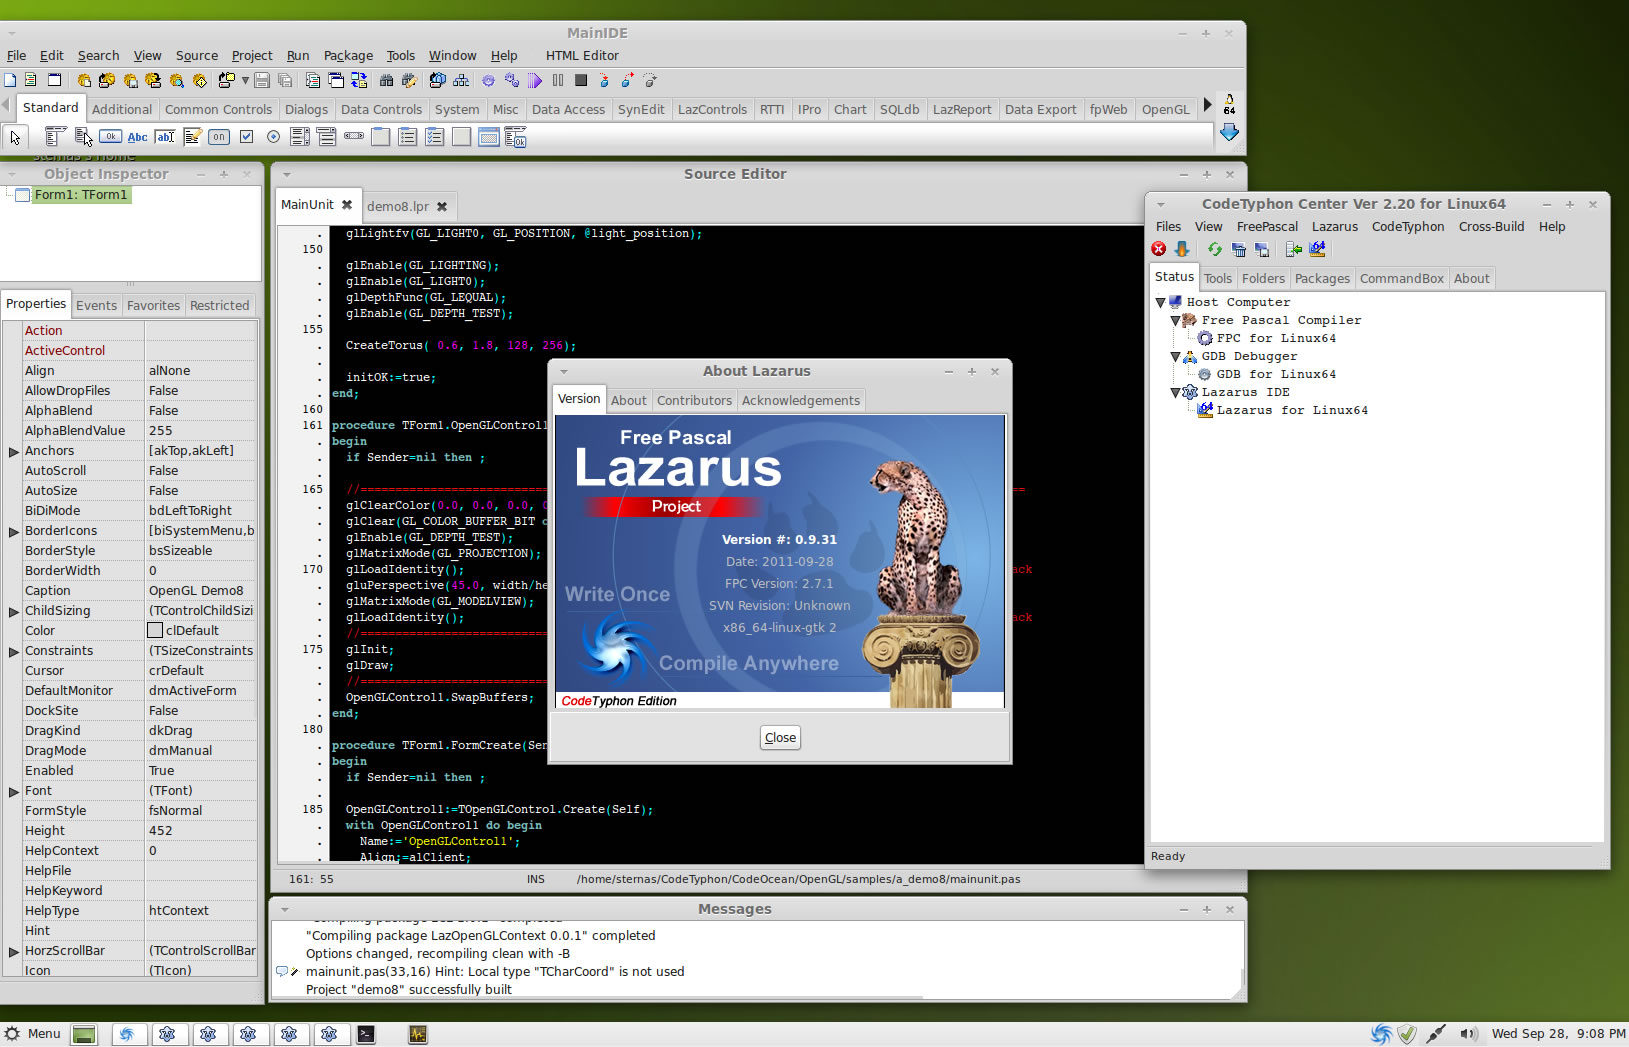Select Form1: TForm1 in the component tree
This screenshot has height=1047, width=1629.
point(80,195)
